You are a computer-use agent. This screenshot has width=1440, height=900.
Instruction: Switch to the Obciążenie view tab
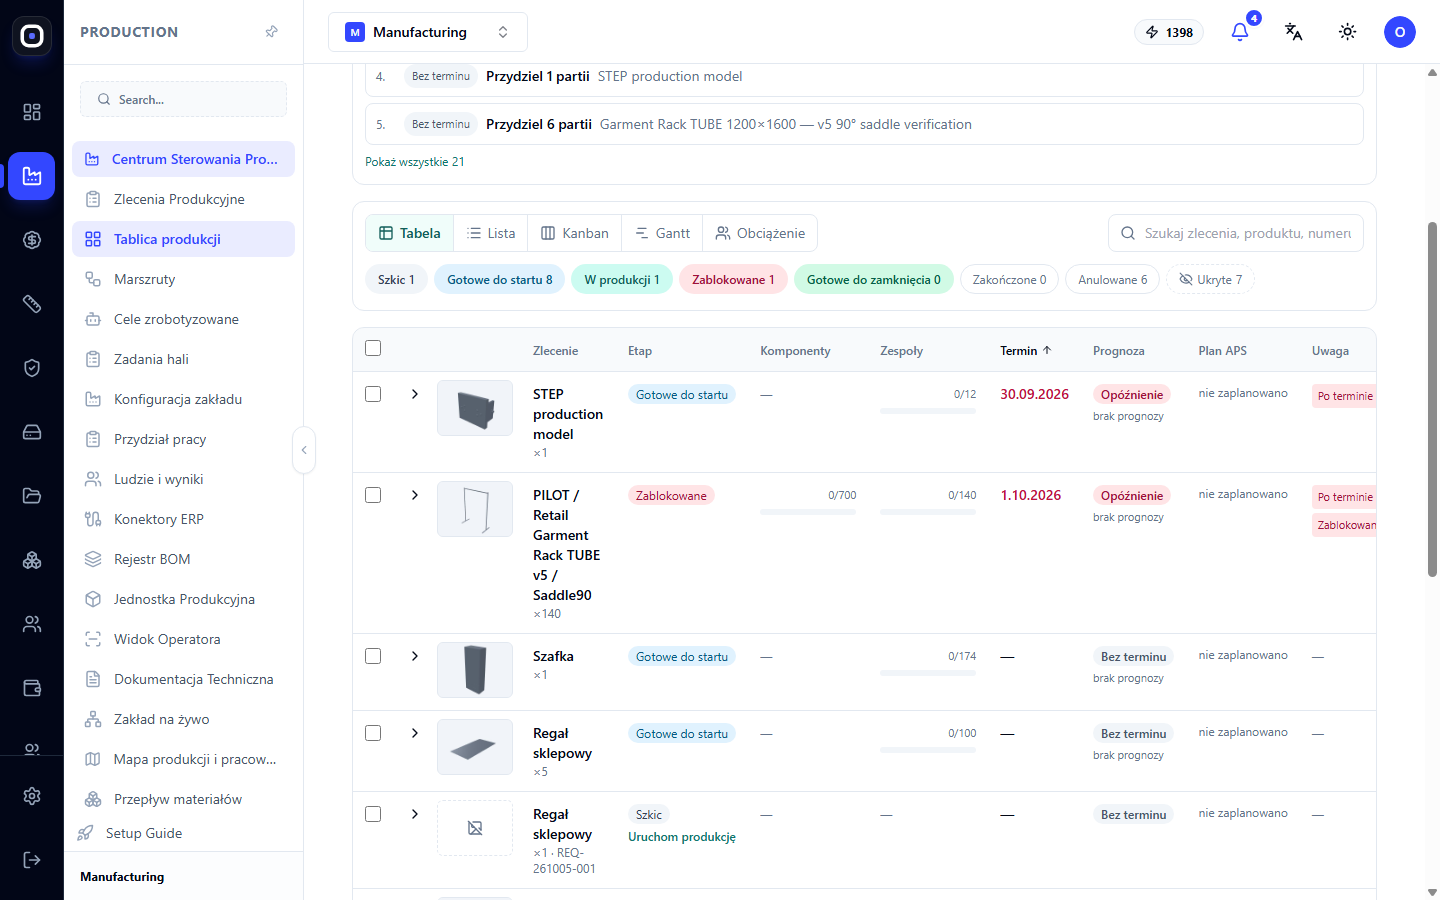(x=760, y=233)
